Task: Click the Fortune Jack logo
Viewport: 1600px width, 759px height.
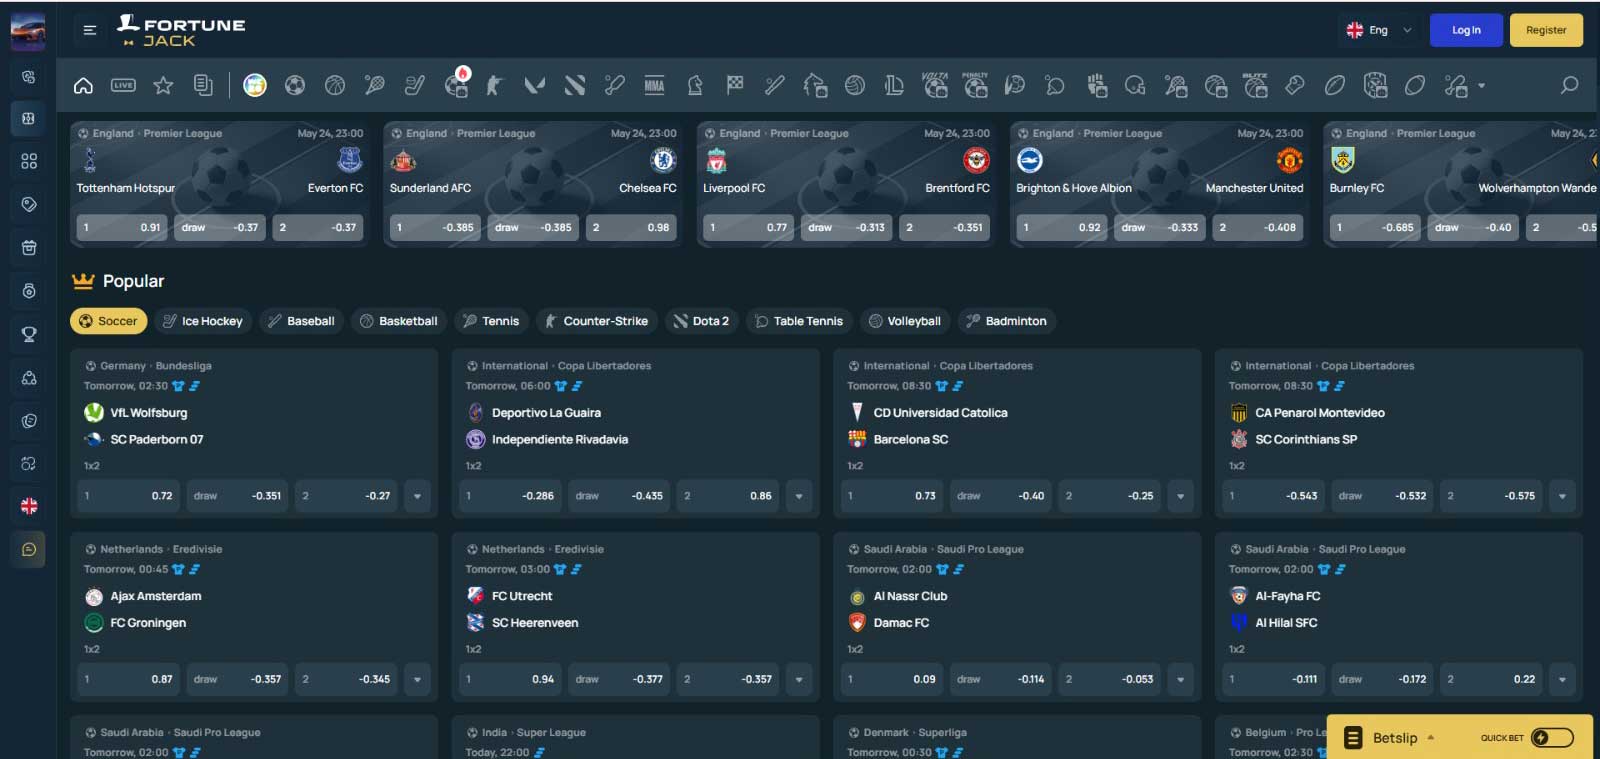Action: (181, 31)
